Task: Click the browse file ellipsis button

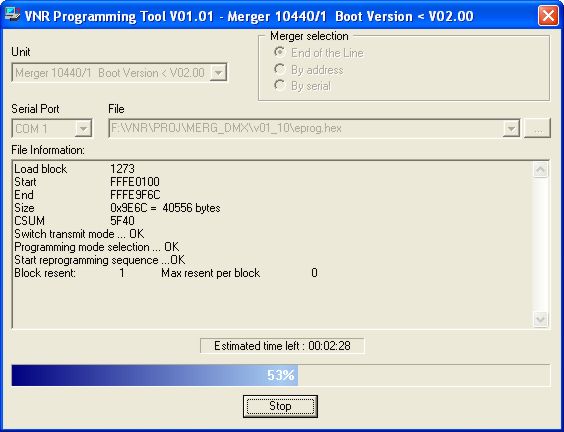Action: click(538, 128)
